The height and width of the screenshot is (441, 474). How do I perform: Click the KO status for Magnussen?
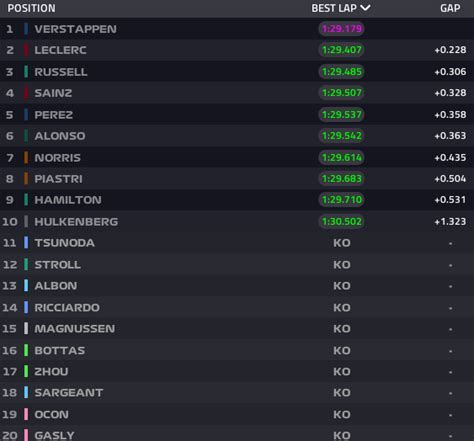point(342,329)
